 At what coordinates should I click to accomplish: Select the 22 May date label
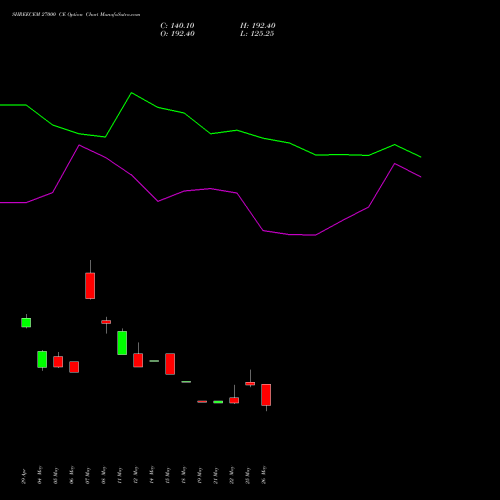pos(232,475)
